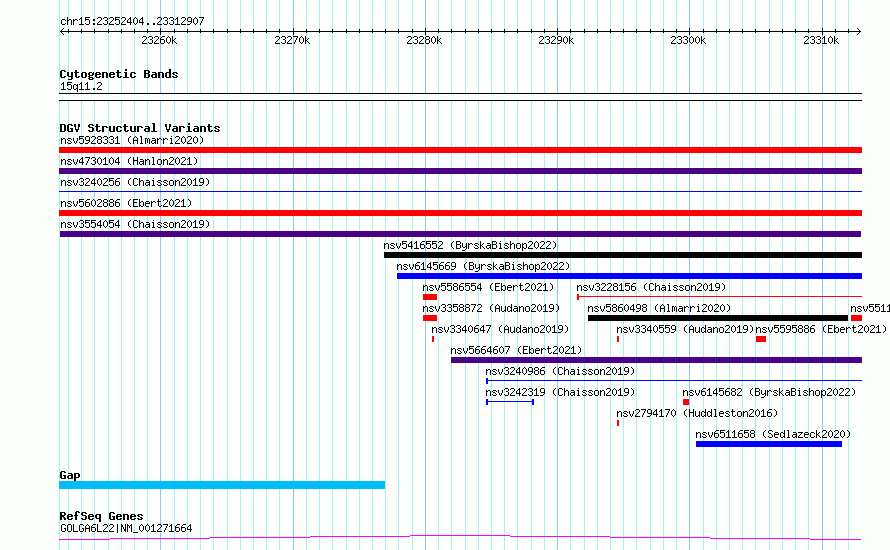Open the nsv5928331 (Almarri2020) label
The height and width of the screenshot is (550, 890).
point(132,140)
